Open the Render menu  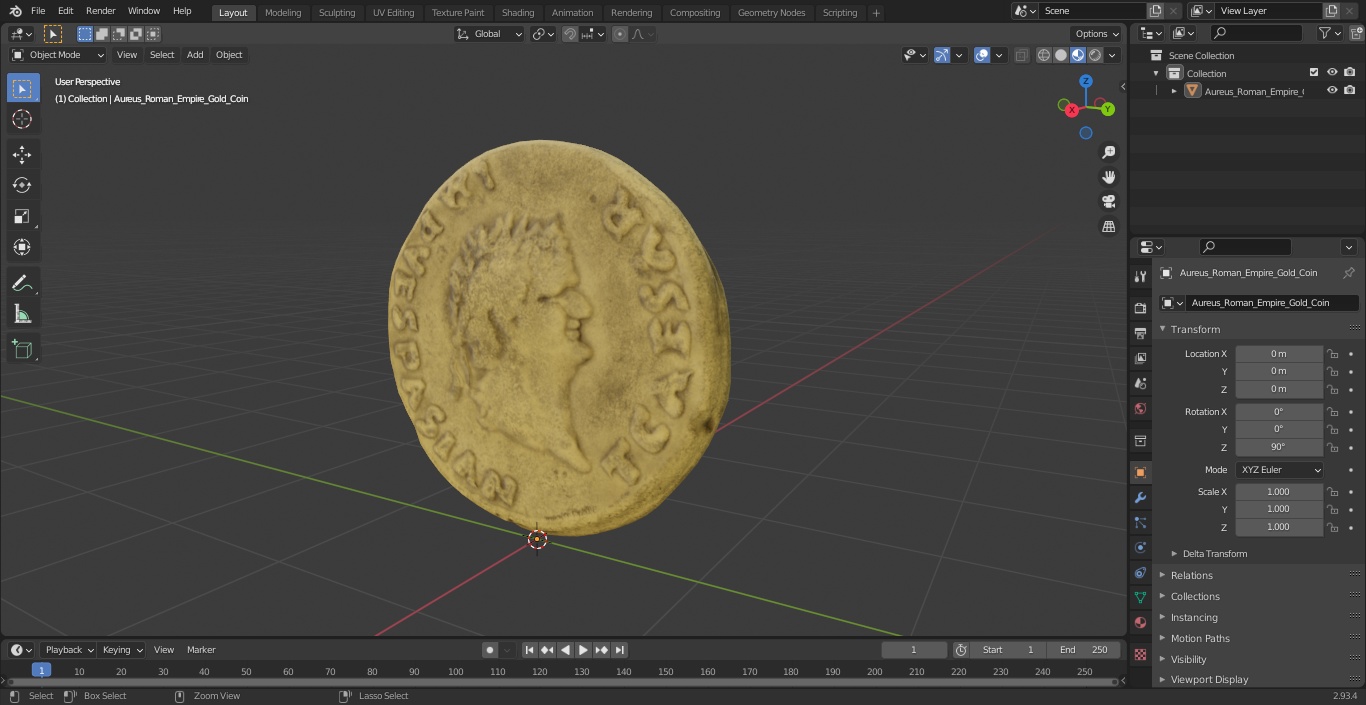100,11
